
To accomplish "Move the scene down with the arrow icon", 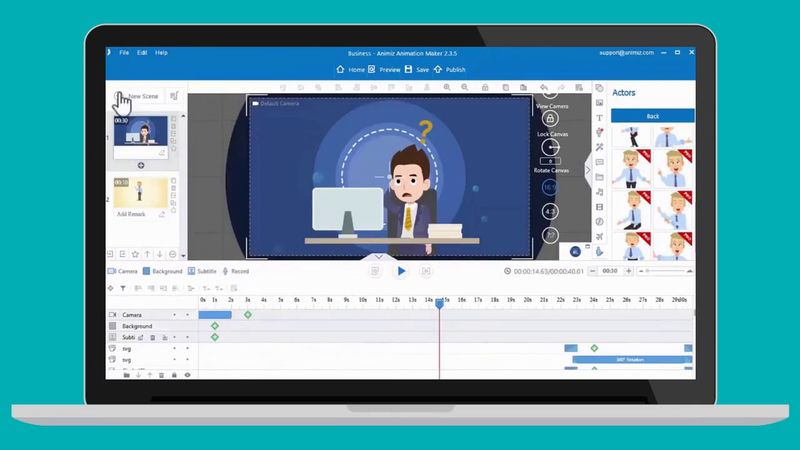I will (x=160, y=254).
